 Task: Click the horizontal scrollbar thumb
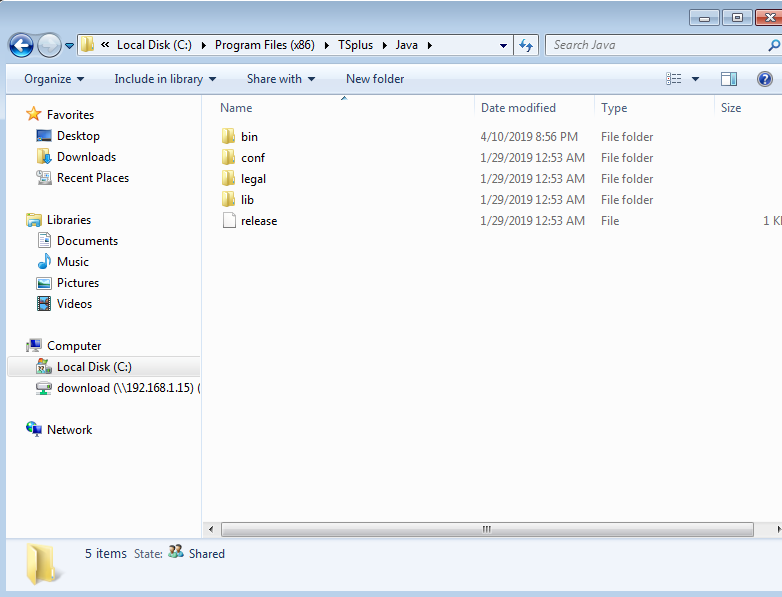tap(487, 529)
